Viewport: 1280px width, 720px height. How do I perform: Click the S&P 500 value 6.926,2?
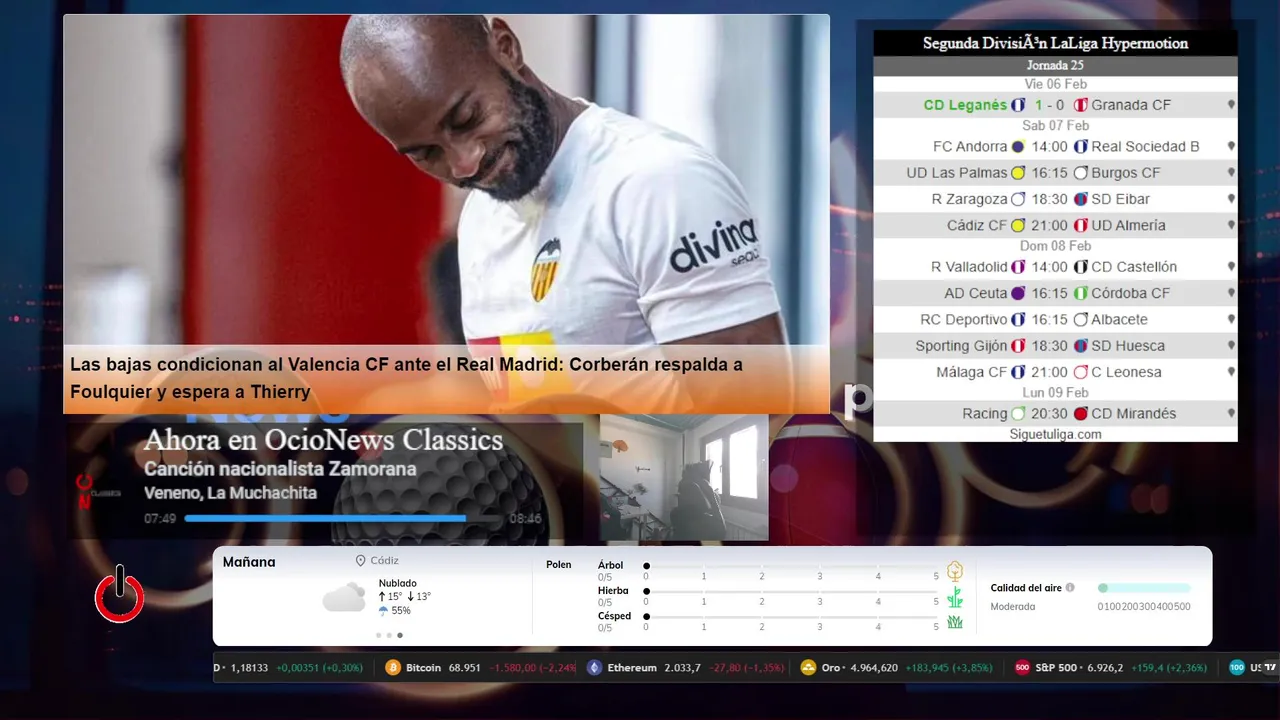[1103, 668]
